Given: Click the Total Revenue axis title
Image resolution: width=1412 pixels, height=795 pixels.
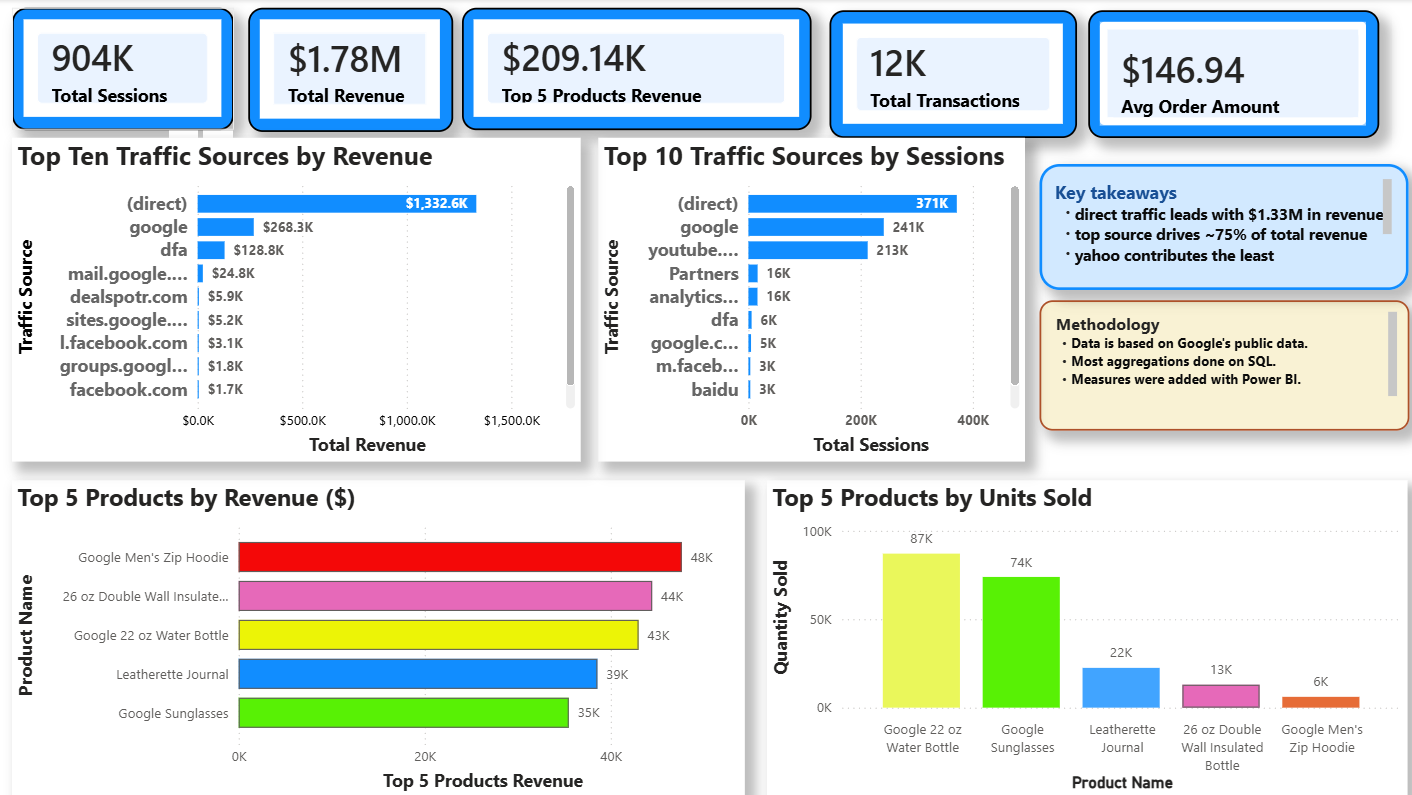Looking at the screenshot, I should tap(367, 445).
